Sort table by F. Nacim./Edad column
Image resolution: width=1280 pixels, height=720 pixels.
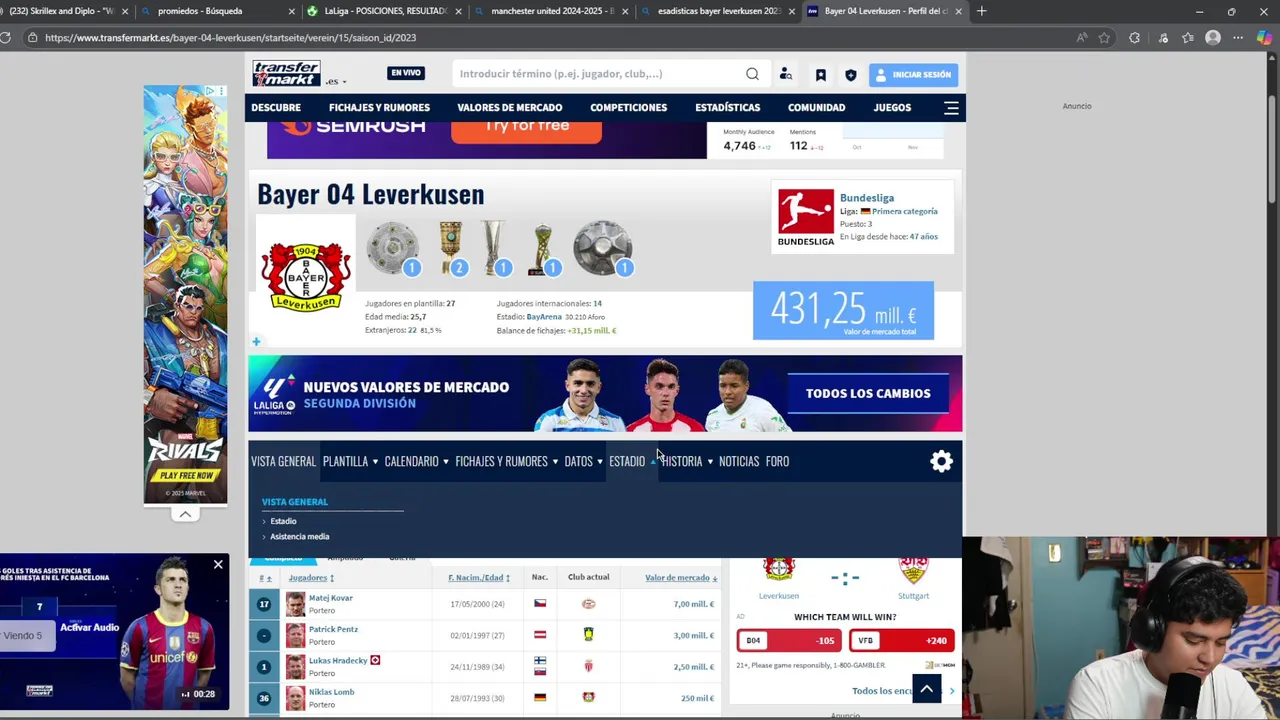click(479, 578)
